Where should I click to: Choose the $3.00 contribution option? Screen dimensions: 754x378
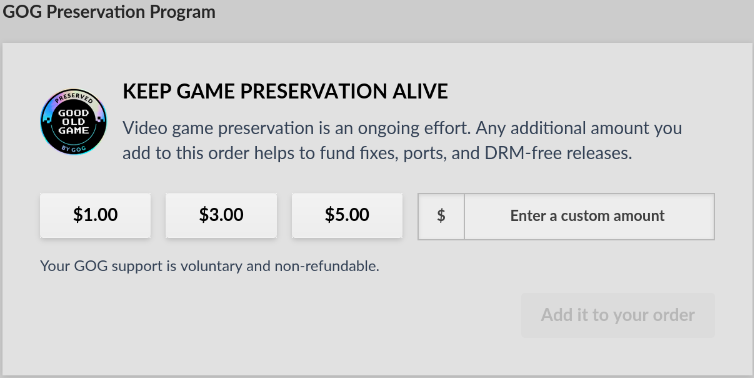click(221, 215)
